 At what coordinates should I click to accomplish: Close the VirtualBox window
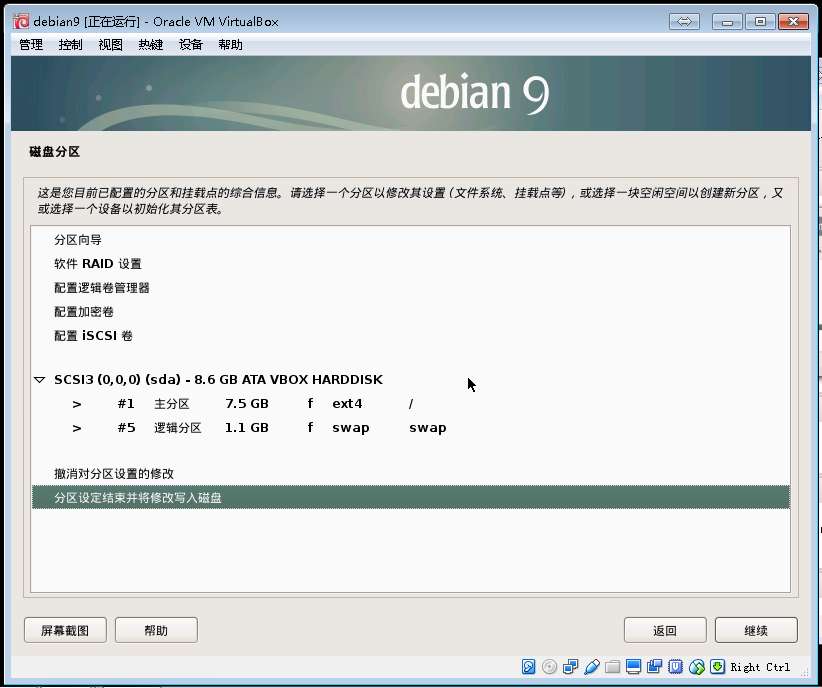click(793, 22)
